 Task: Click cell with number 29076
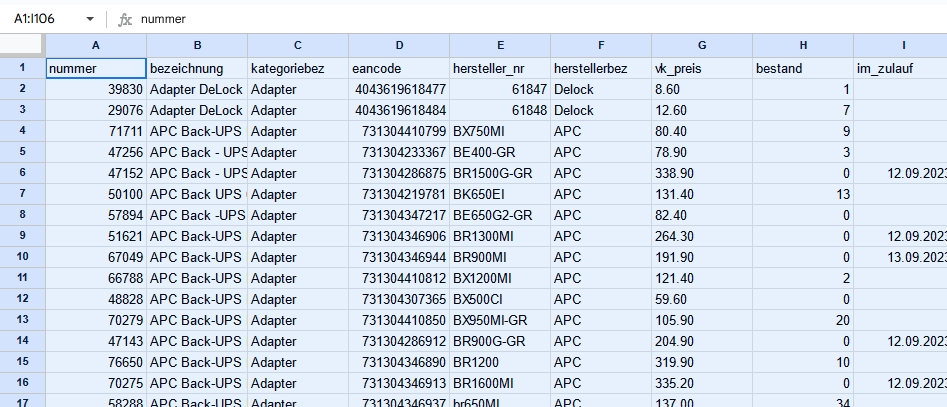(x=96, y=111)
